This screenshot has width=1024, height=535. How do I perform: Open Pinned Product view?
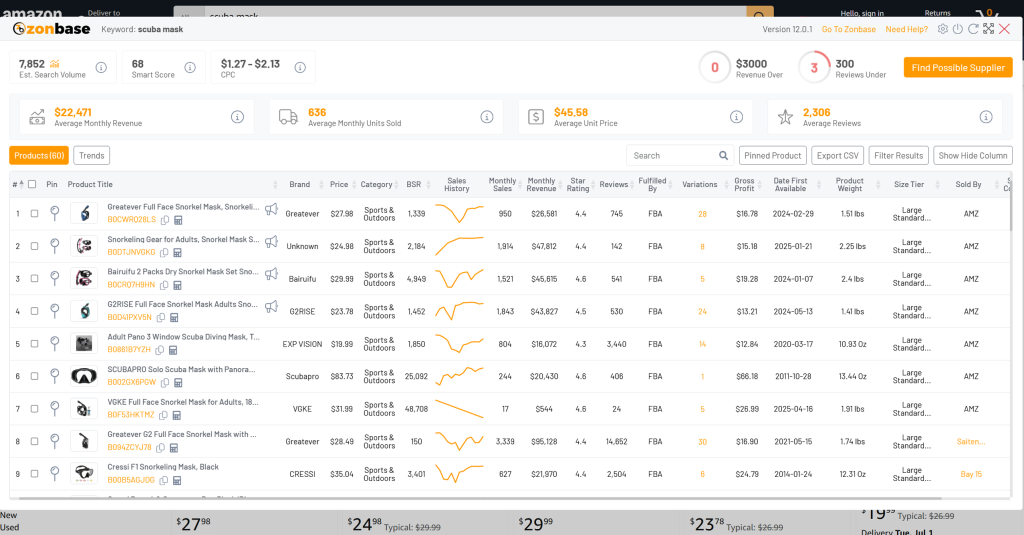tap(773, 155)
